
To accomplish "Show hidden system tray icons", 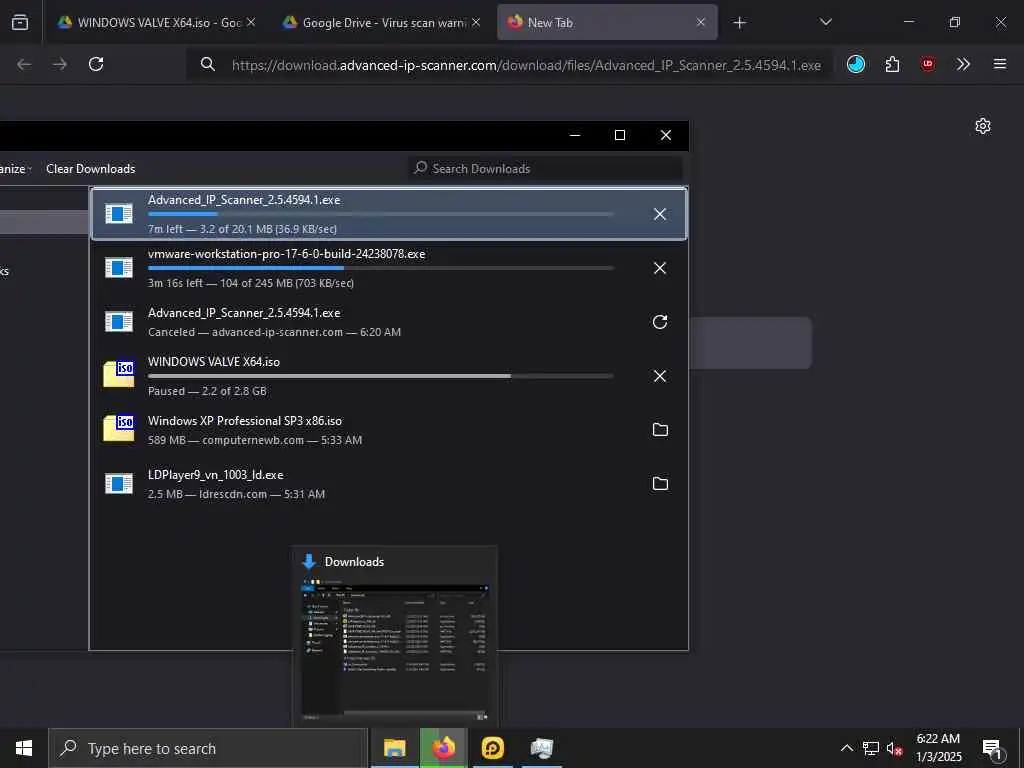I will coord(846,748).
